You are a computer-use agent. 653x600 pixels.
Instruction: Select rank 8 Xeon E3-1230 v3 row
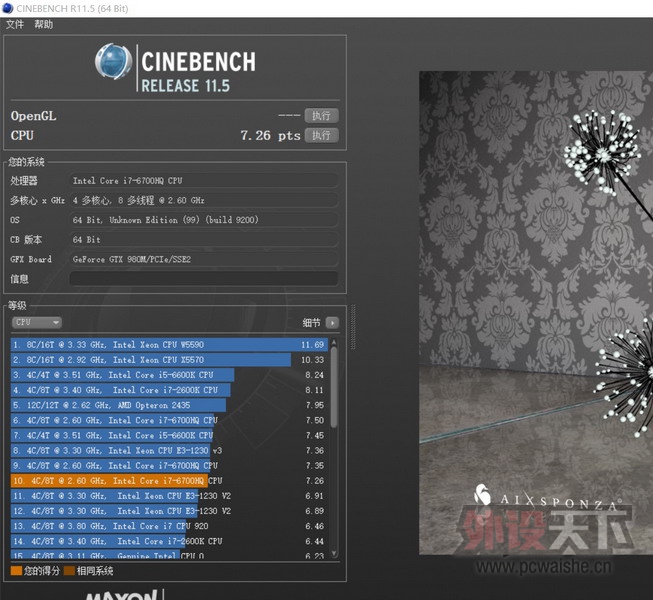pos(169,451)
